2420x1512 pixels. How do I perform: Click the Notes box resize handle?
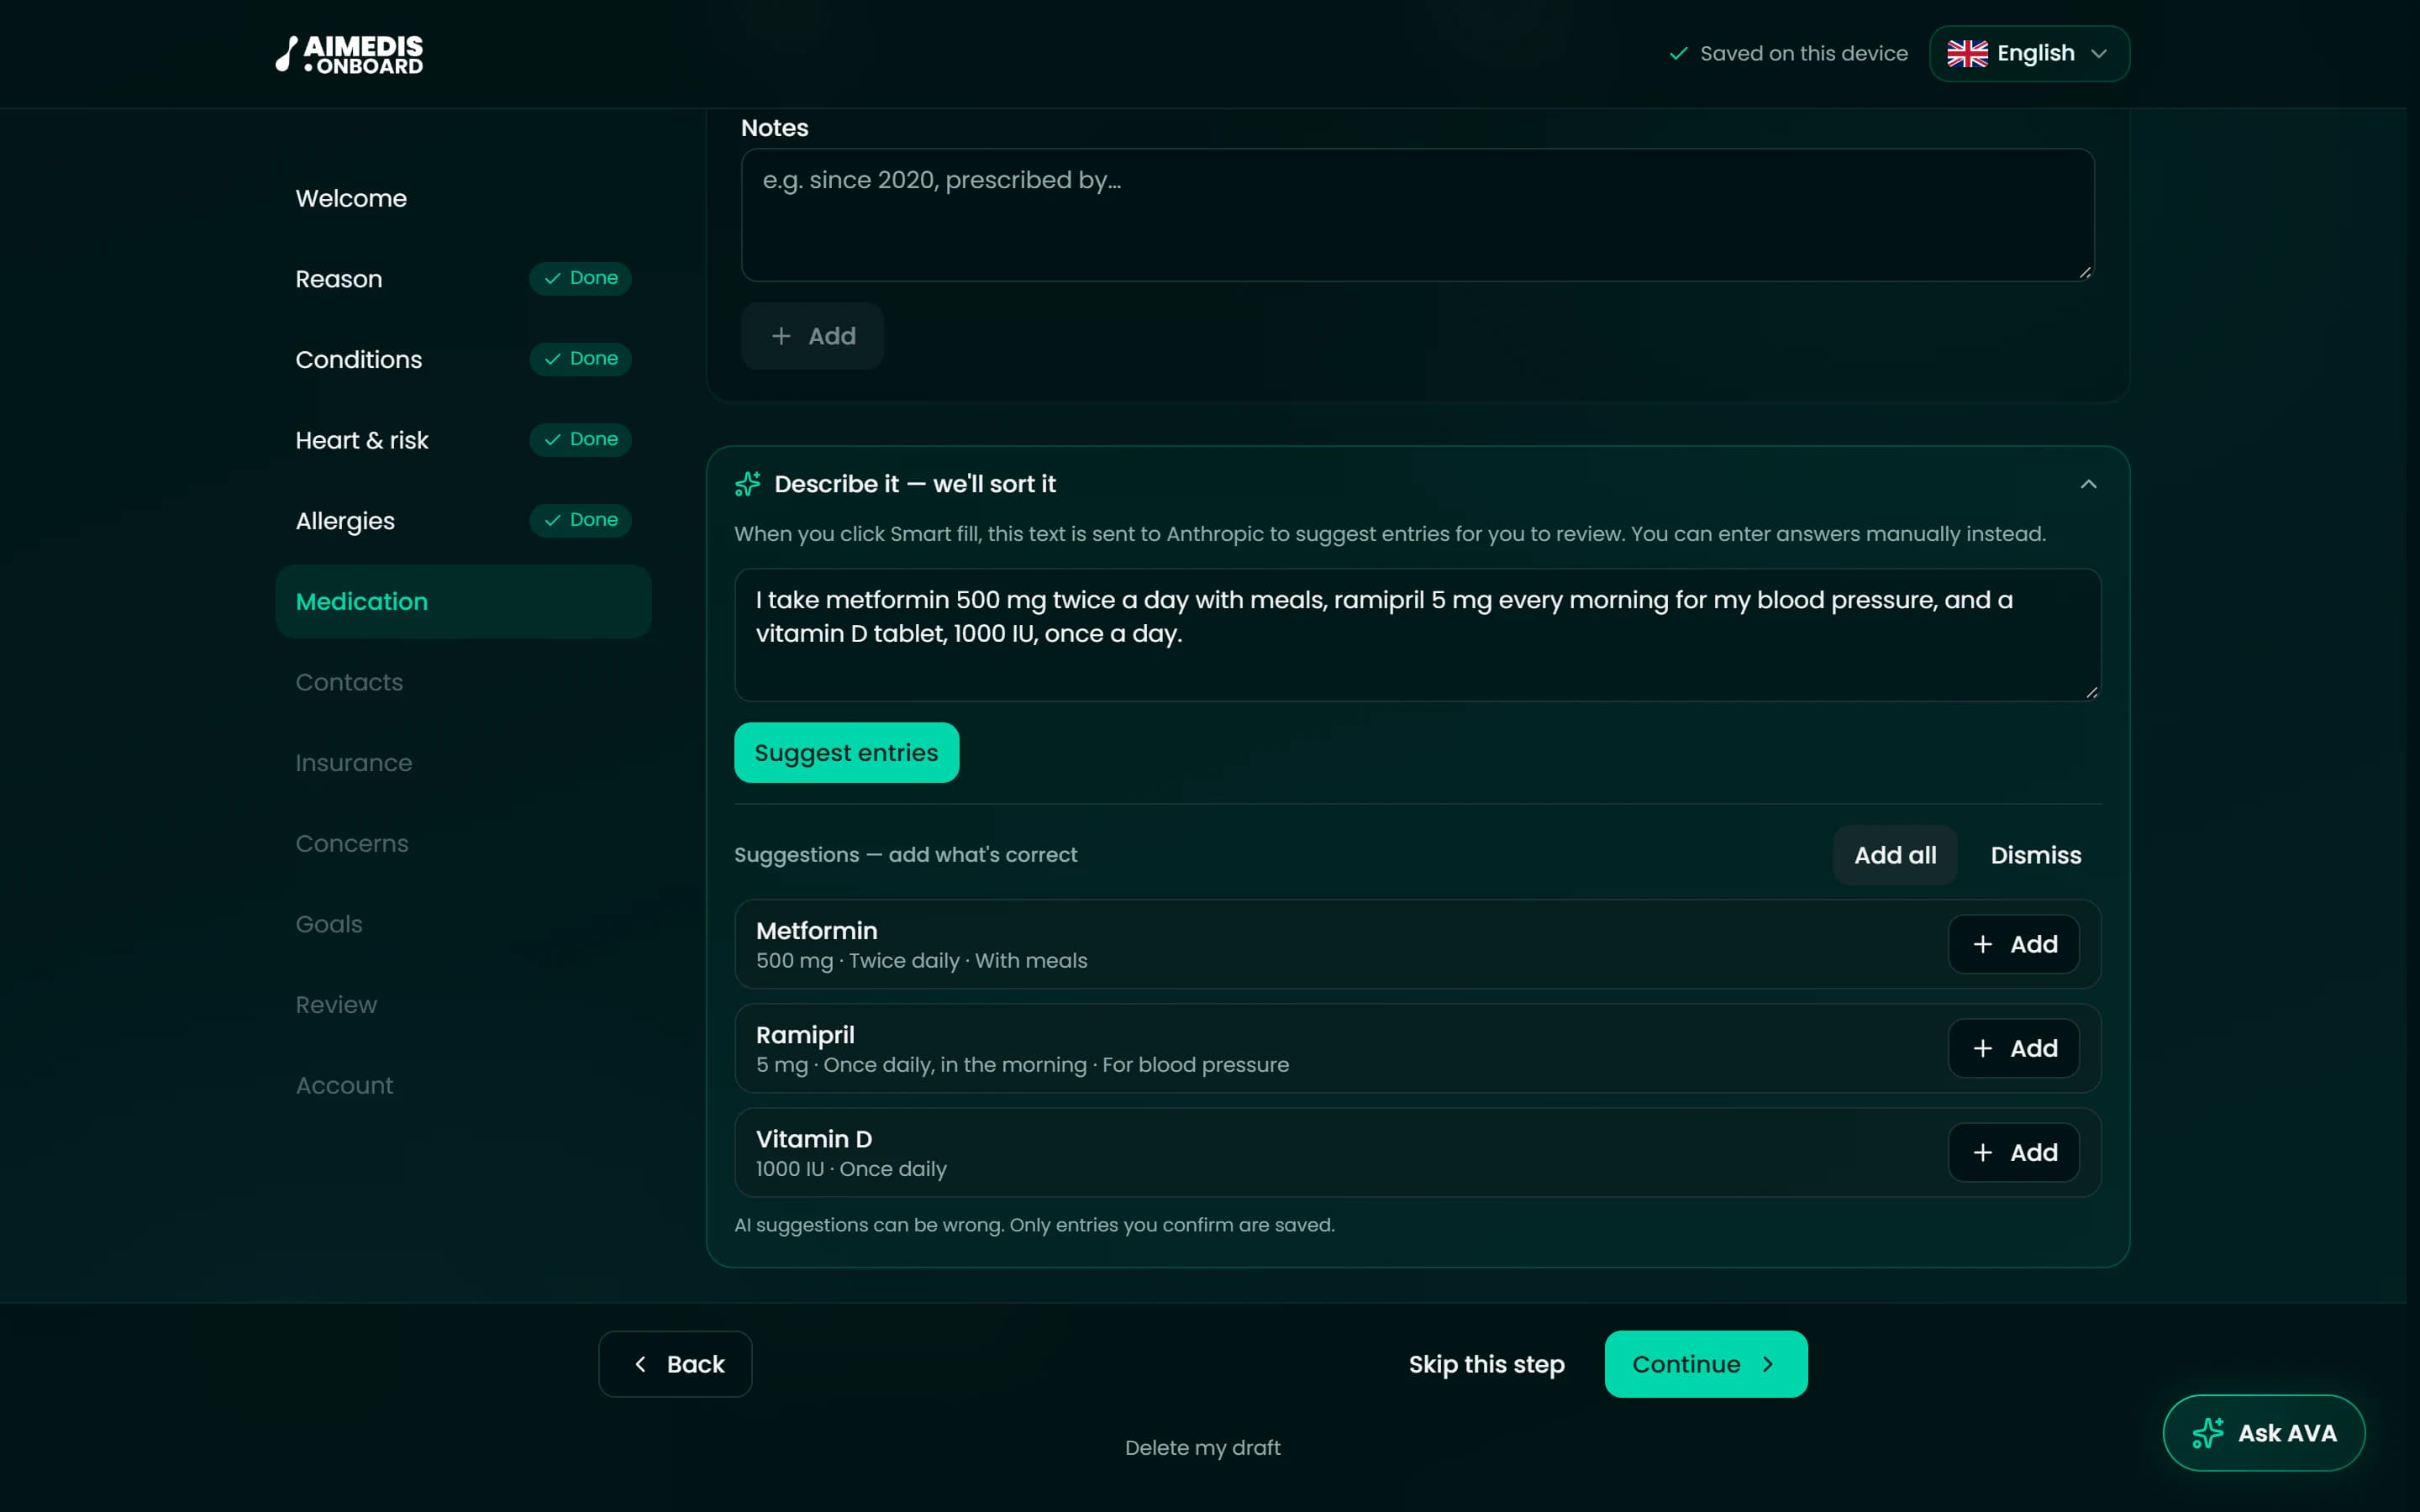[2084, 272]
